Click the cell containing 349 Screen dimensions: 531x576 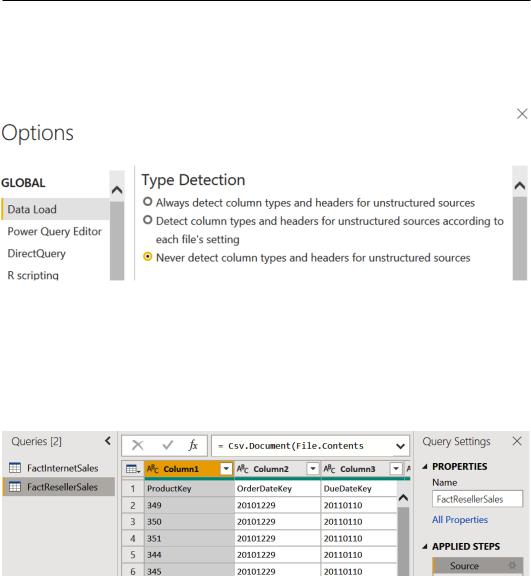(189, 505)
